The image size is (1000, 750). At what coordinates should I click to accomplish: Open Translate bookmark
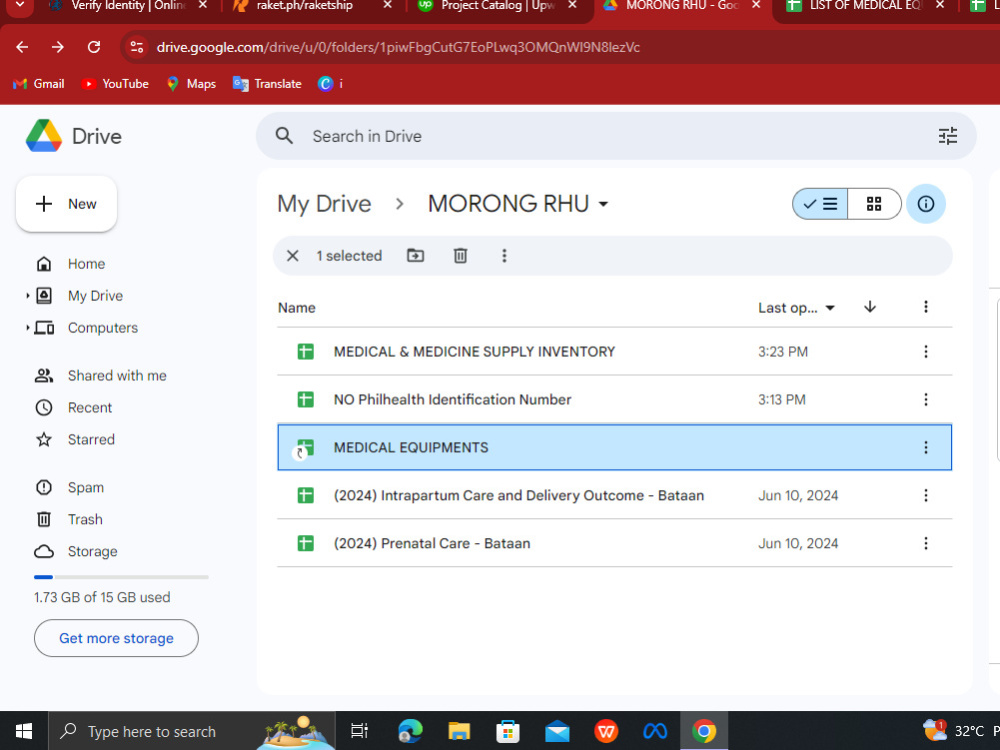point(267,84)
